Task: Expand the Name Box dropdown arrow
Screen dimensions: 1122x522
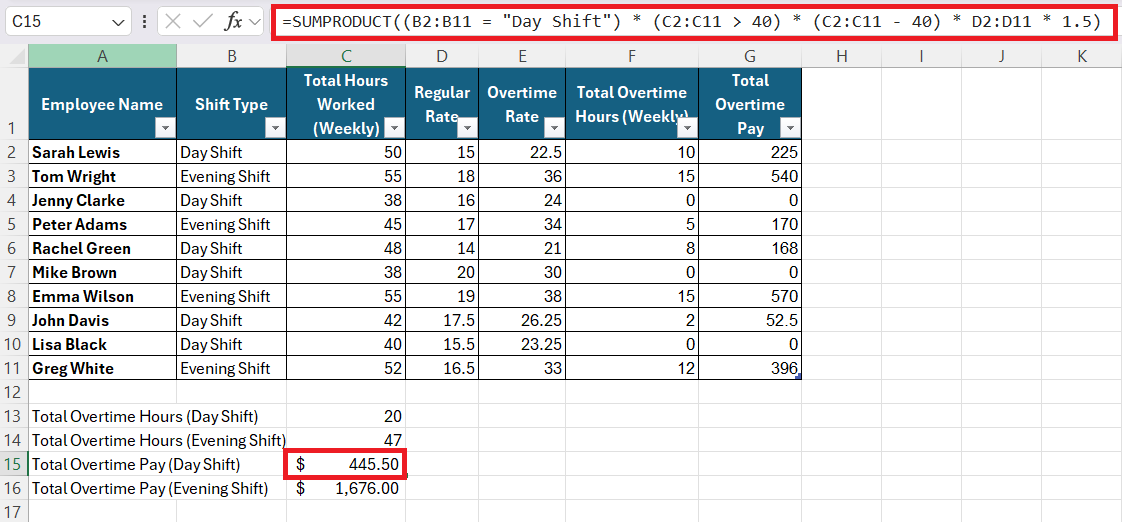Action: (118, 22)
